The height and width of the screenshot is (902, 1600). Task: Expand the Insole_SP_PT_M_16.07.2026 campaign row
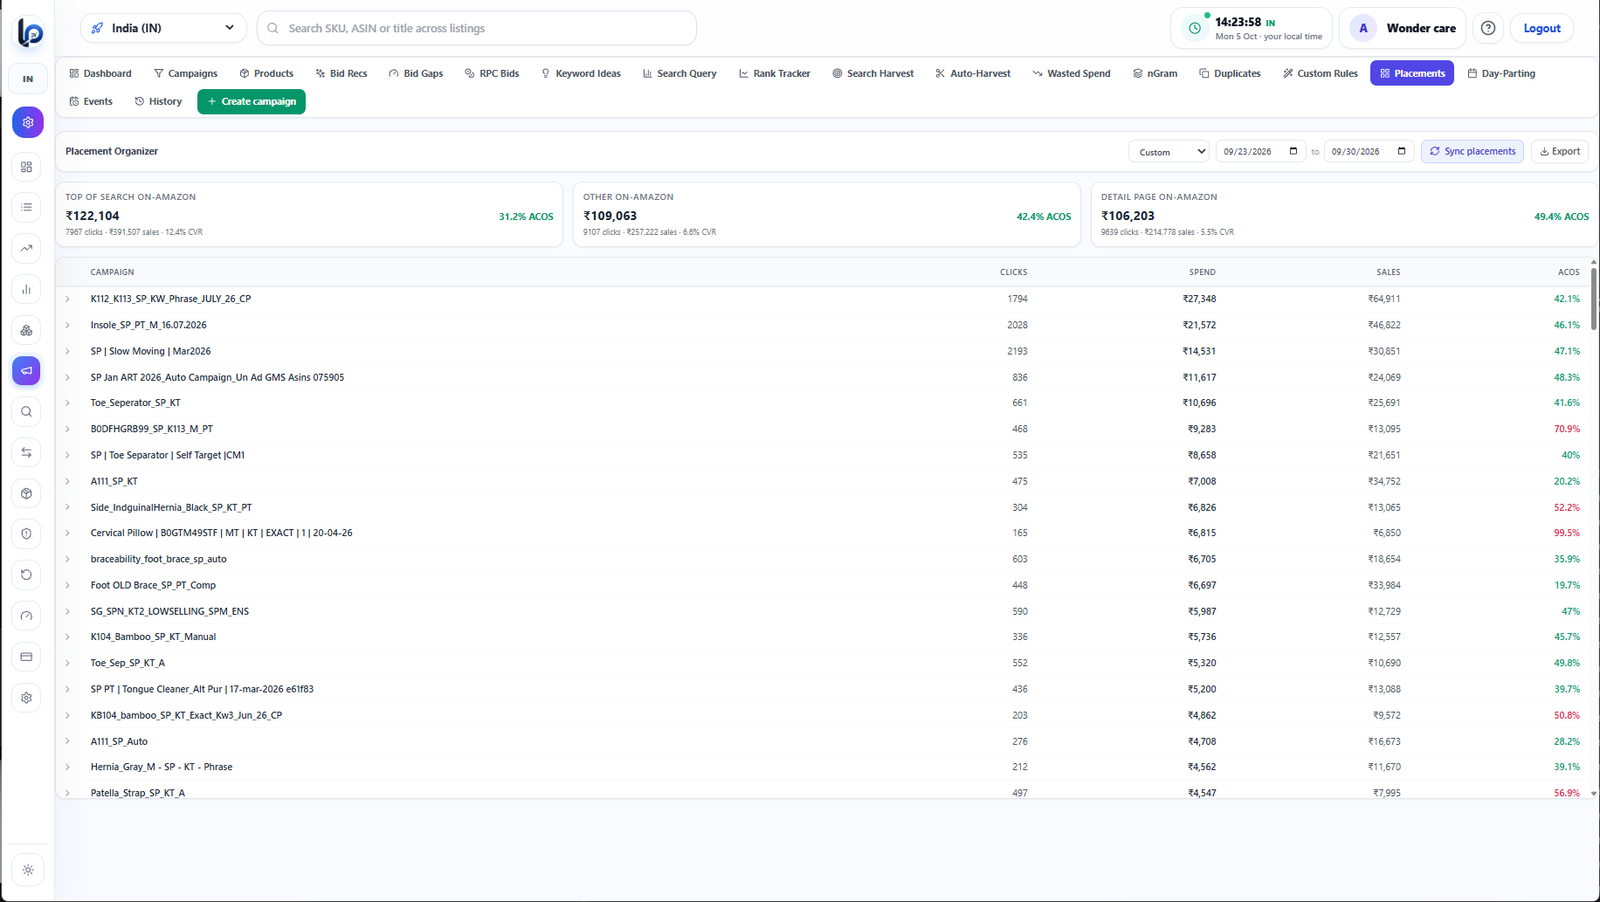click(x=68, y=325)
